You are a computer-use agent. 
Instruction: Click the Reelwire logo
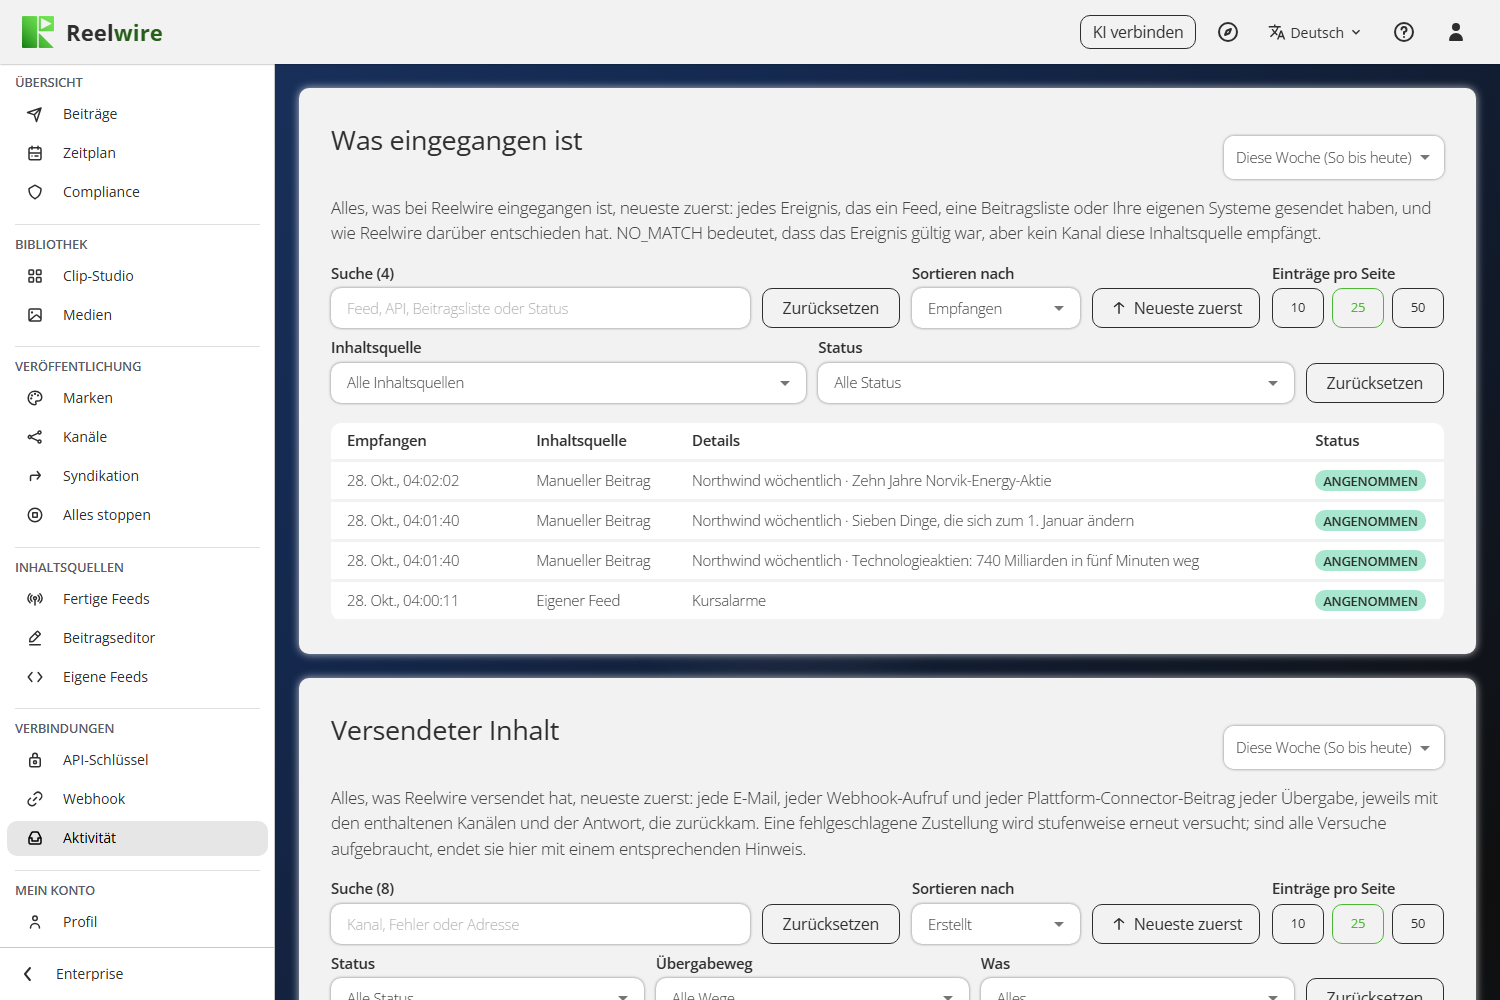click(92, 32)
